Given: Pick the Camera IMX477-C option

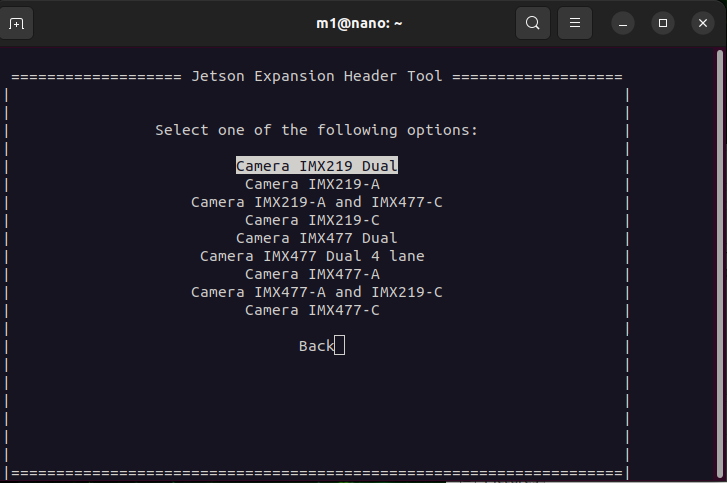Looking at the screenshot, I should [312, 310].
